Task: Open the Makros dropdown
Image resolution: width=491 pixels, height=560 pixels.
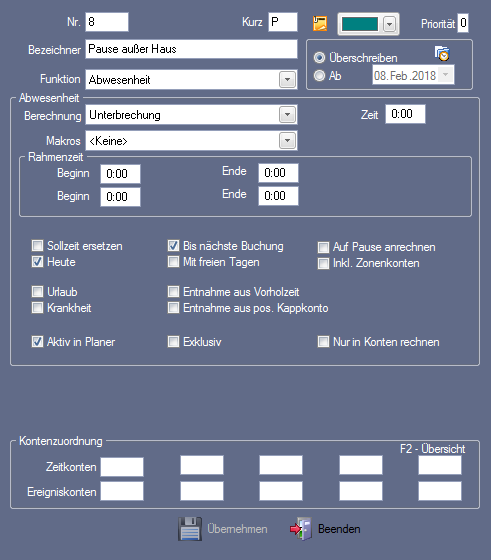Action: pyautogui.click(x=287, y=141)
